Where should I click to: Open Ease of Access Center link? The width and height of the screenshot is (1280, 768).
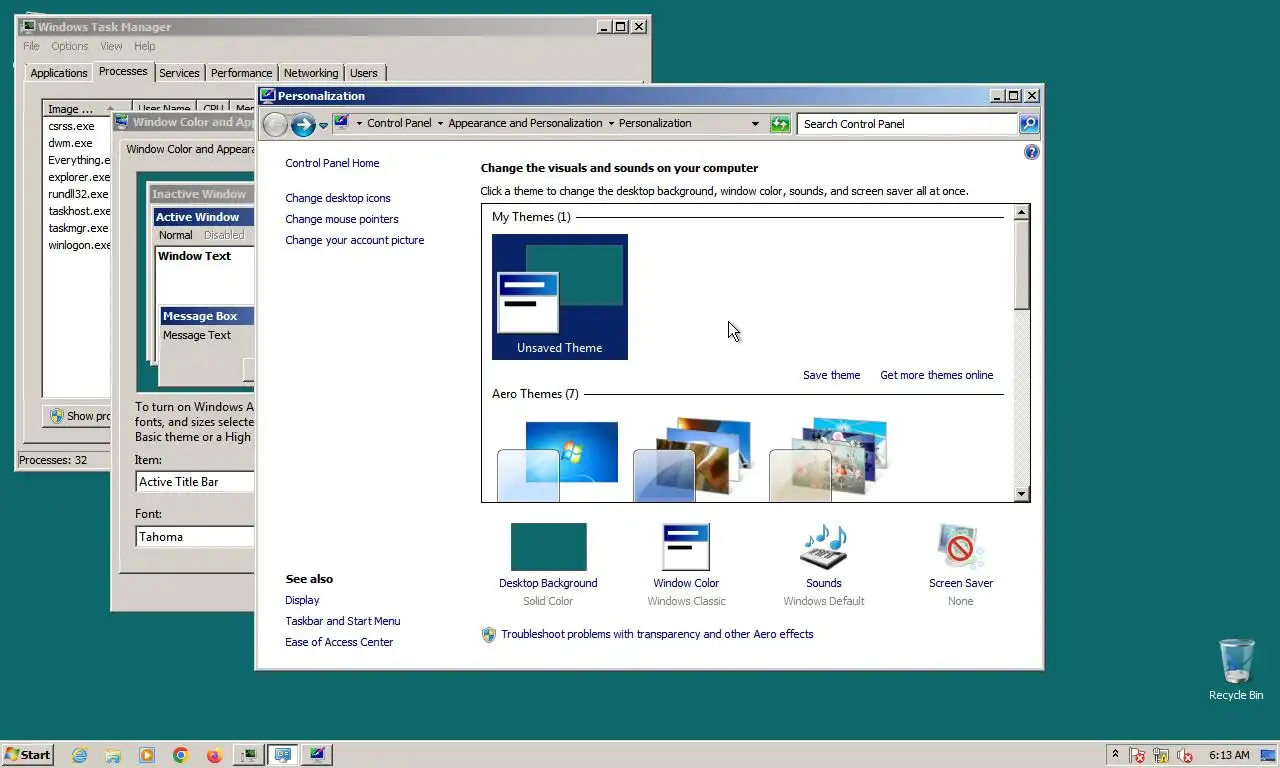tap(339, 642)
